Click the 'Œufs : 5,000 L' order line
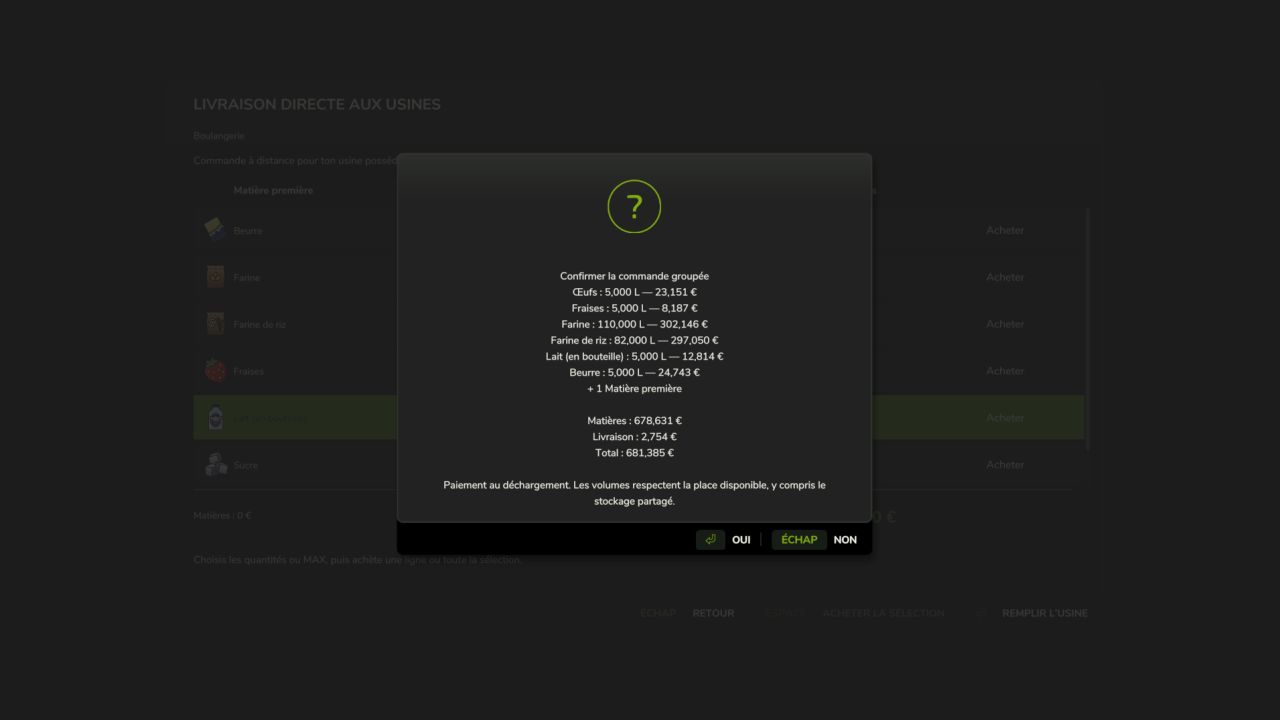 pyautogui.click(x=634, y=292)
